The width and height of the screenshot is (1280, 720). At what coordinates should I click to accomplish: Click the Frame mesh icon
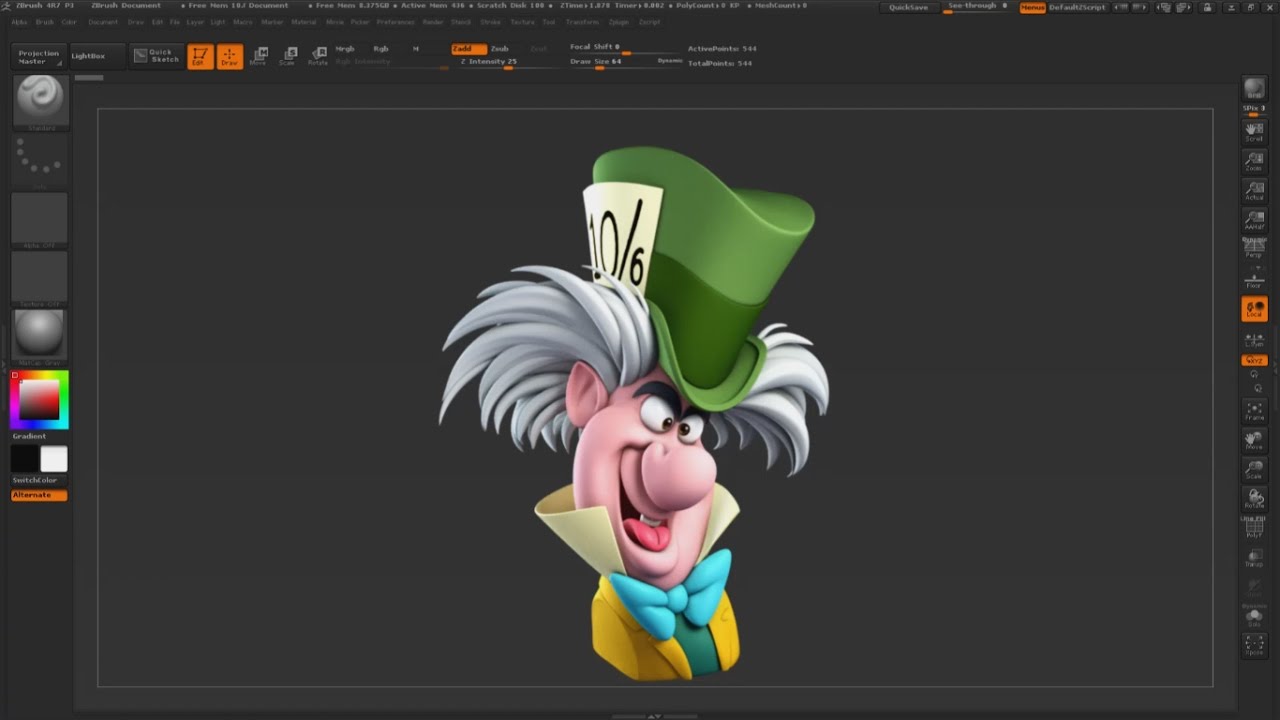1254,410
